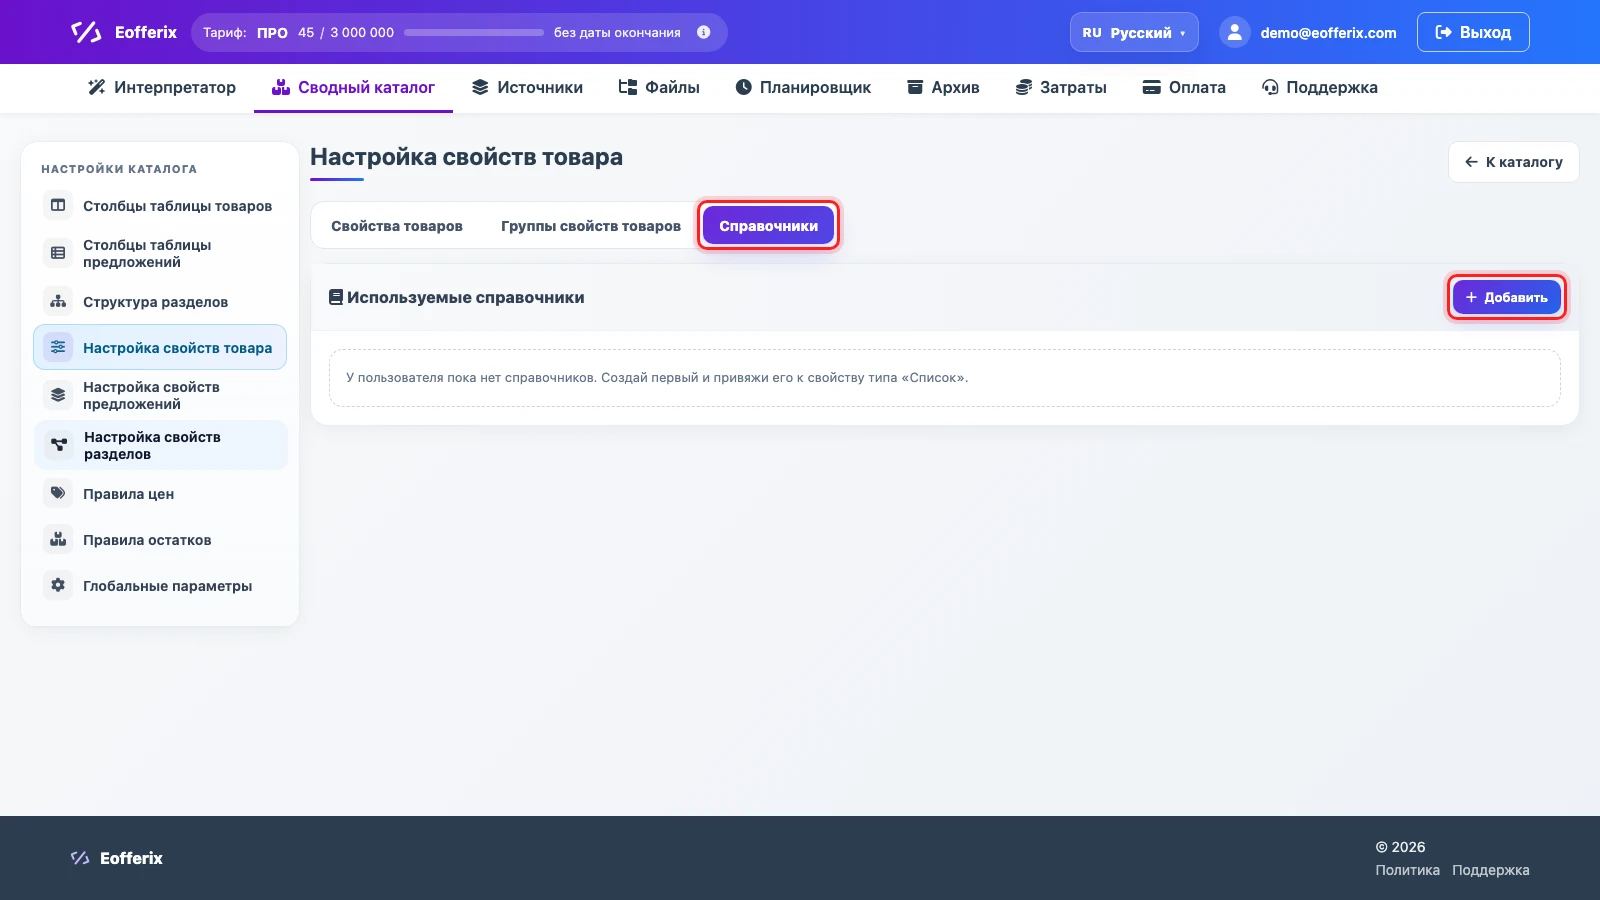
Task: Click the Затраты coins icon
Action: point(1024,87)
